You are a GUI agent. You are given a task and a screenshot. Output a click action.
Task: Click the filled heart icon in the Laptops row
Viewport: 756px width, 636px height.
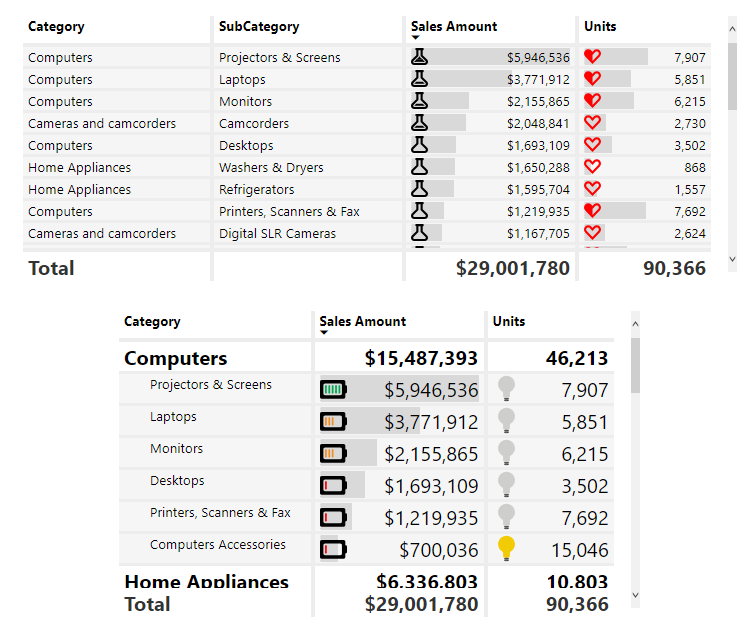click(x=592, y=79)
